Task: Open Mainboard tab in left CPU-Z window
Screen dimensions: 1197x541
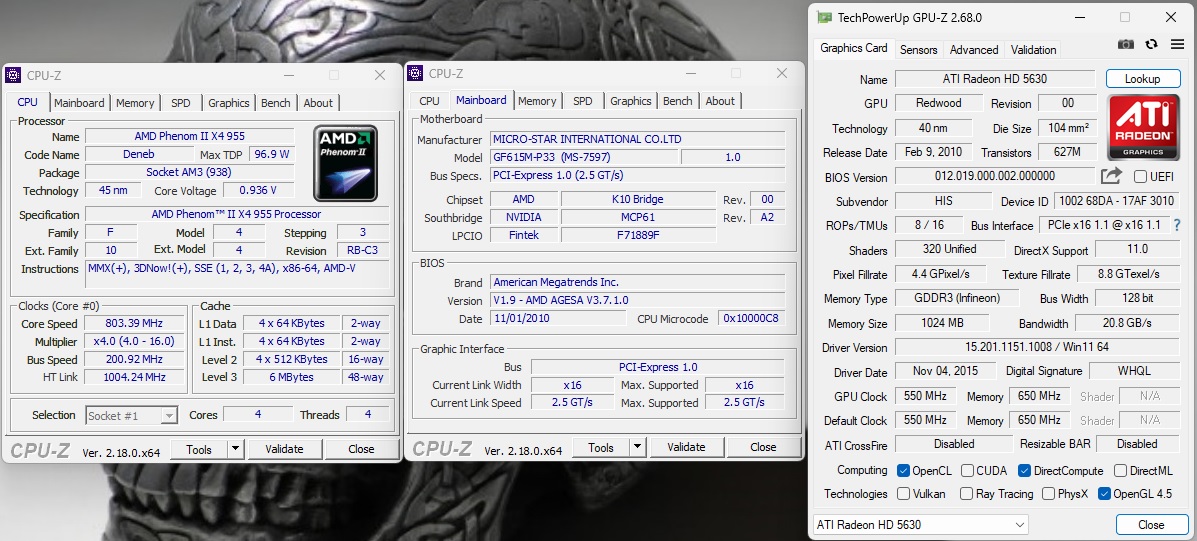Action: click(79, 103)
